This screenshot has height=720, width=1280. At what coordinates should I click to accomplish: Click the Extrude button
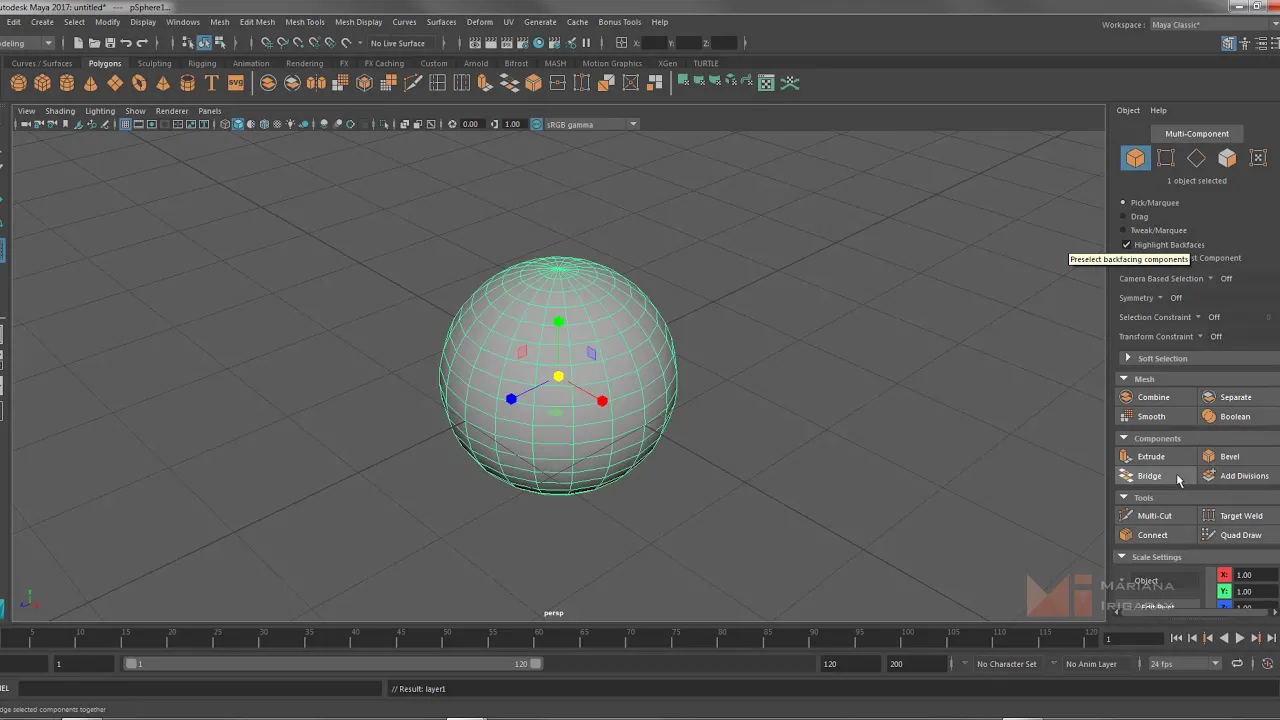pyautogui.click(x=1156, y=456)
